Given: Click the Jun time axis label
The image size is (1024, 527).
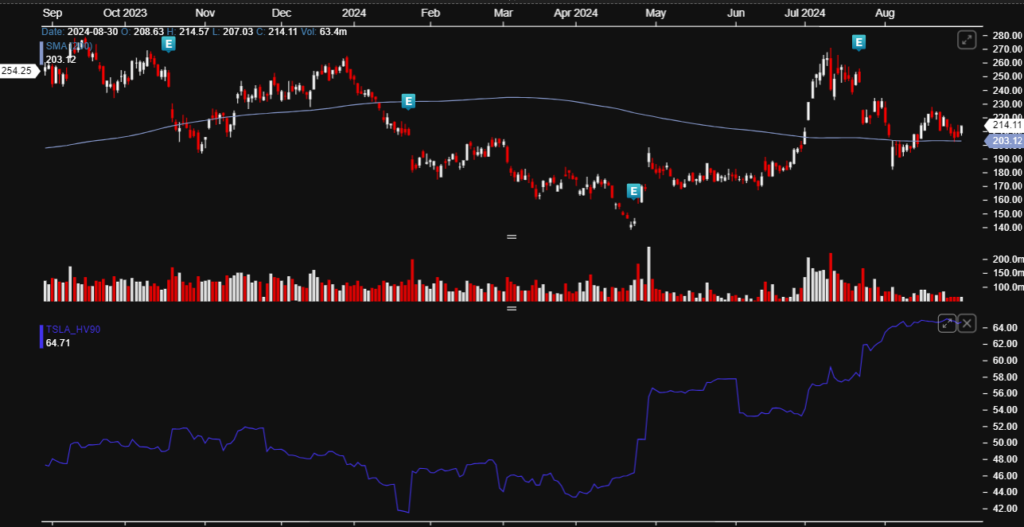Looking at the screenshot, I should click(x=735, y=13).
